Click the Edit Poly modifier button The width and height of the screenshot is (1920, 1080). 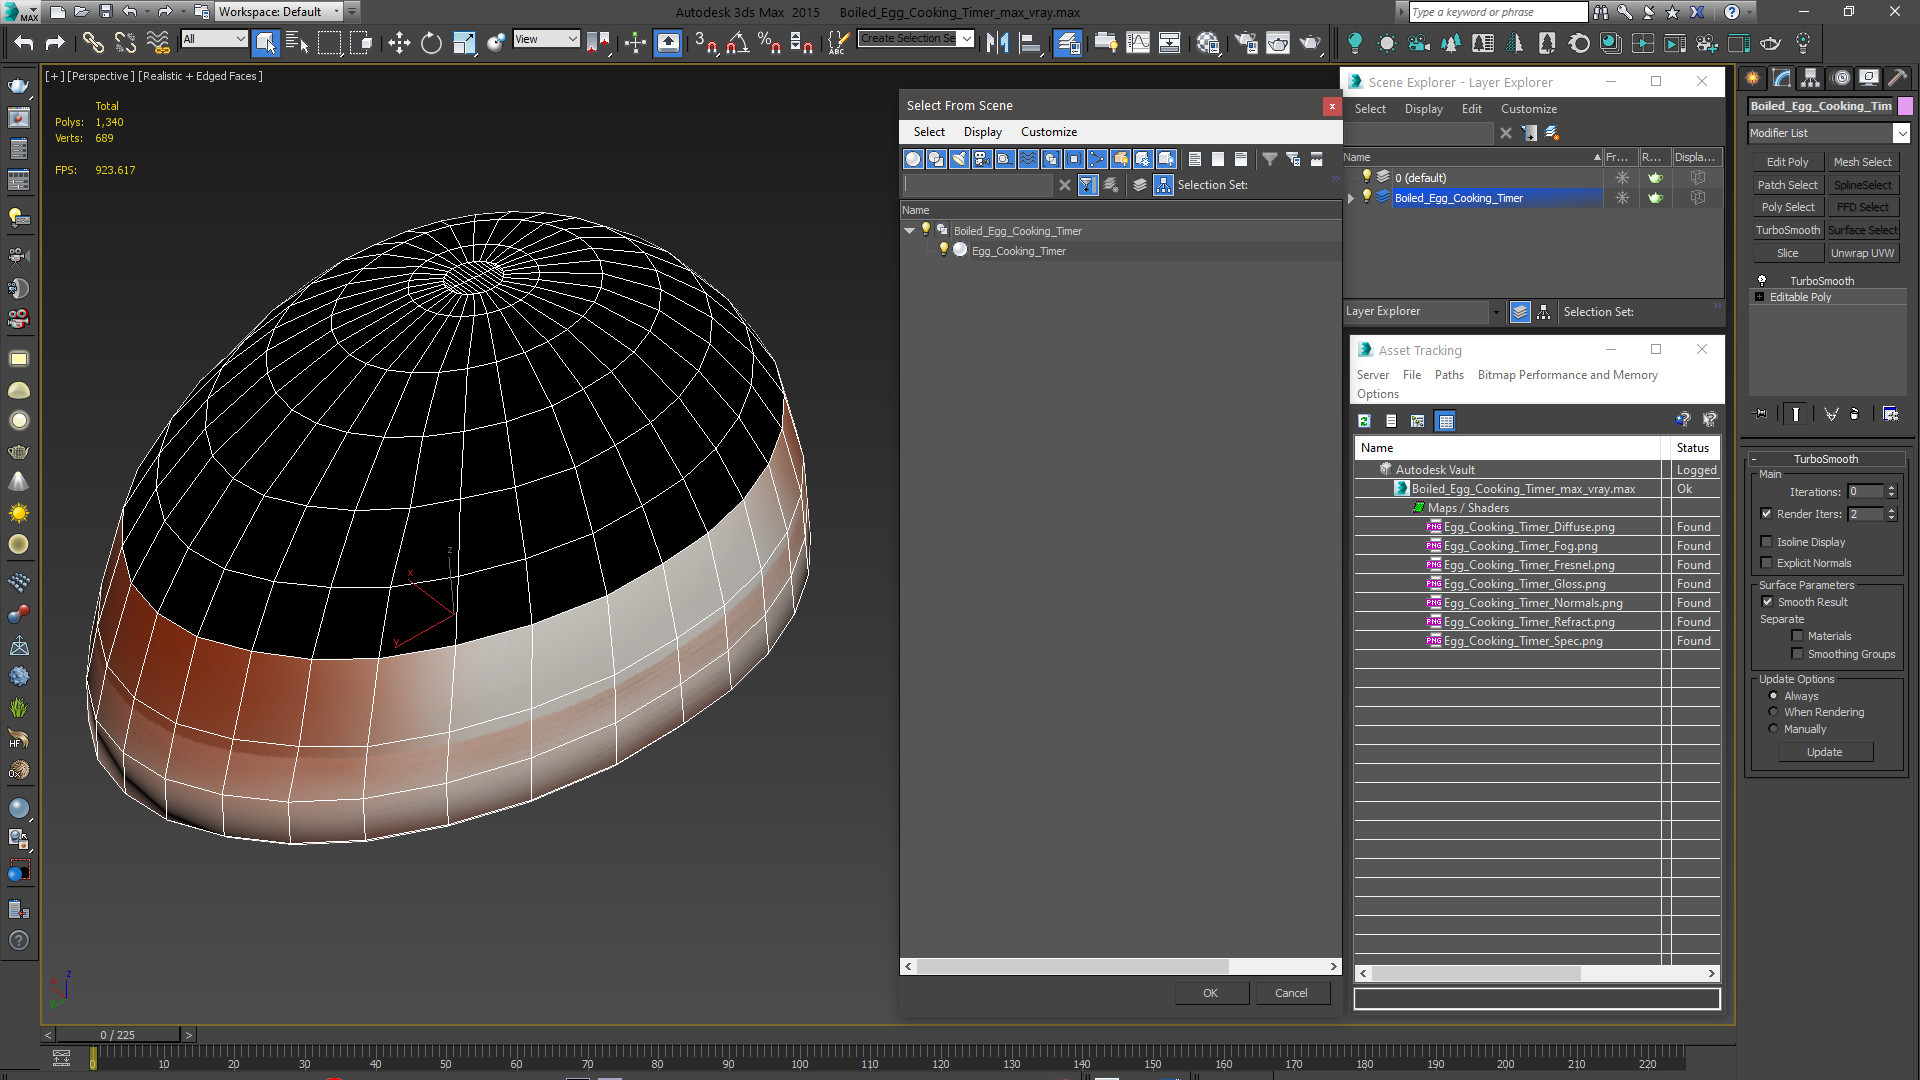(x=1787, y=162)
